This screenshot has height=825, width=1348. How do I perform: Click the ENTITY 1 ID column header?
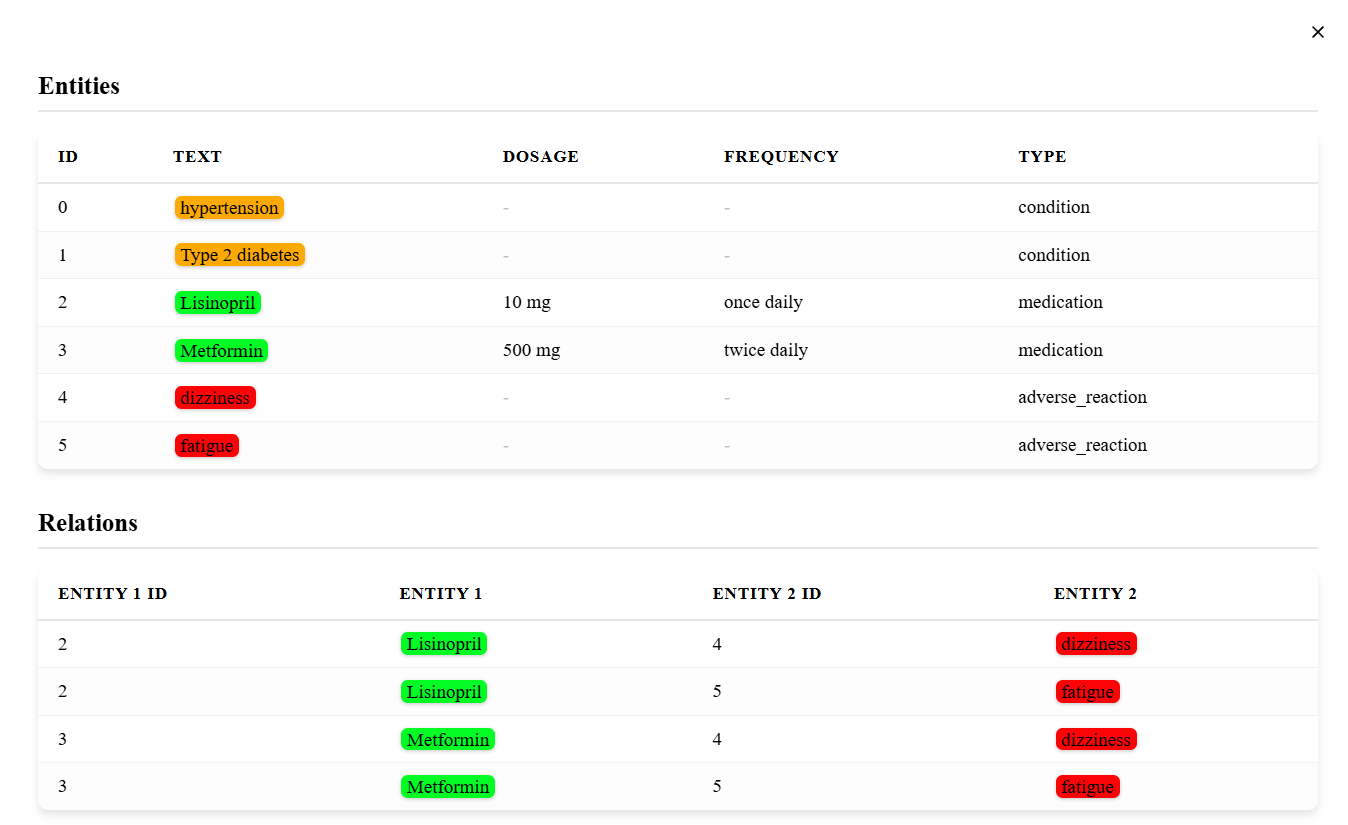[x=112, y=594]
